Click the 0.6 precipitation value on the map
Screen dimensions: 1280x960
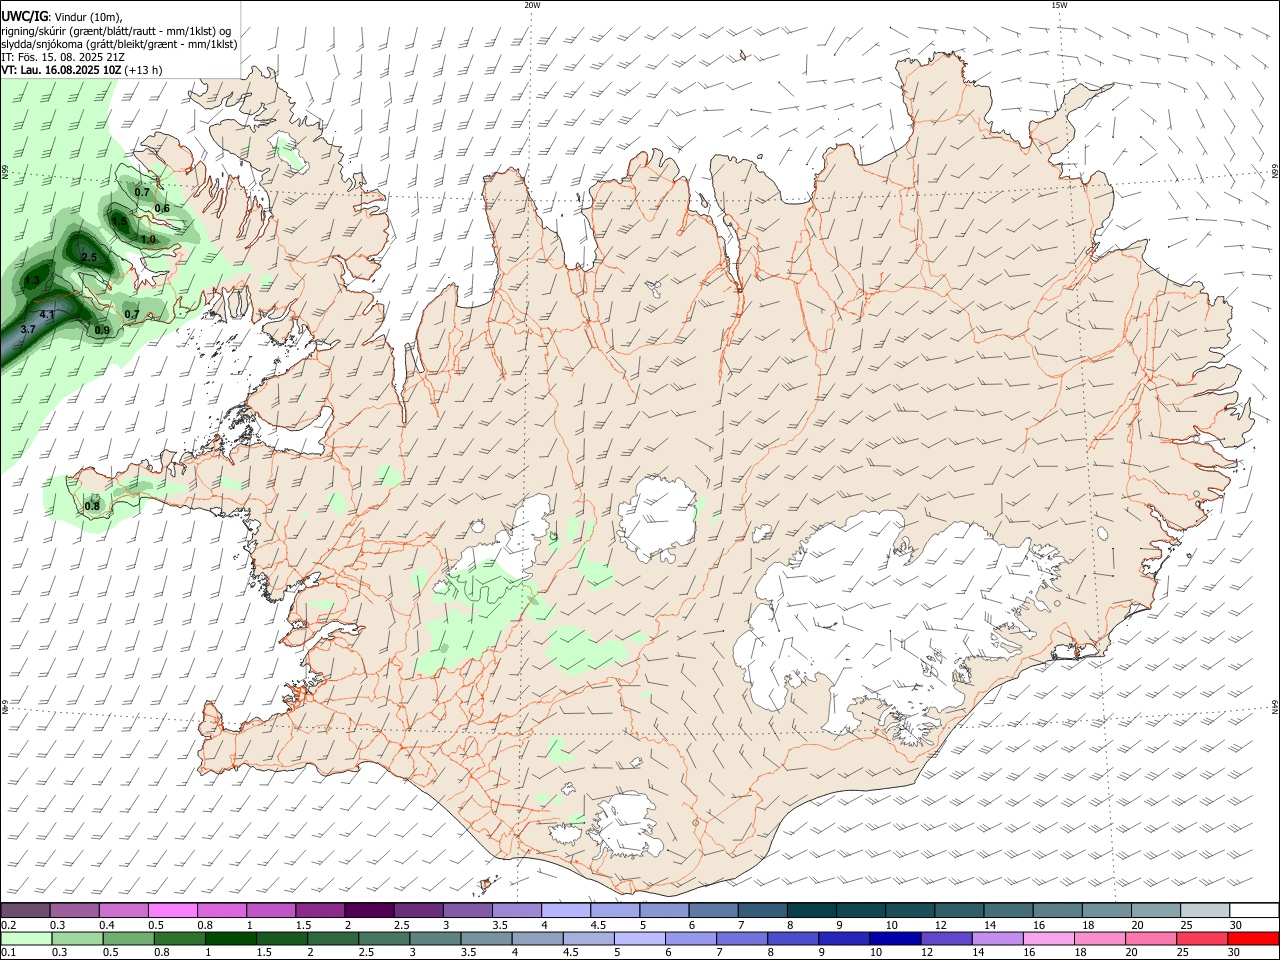(x=162, y=208)
